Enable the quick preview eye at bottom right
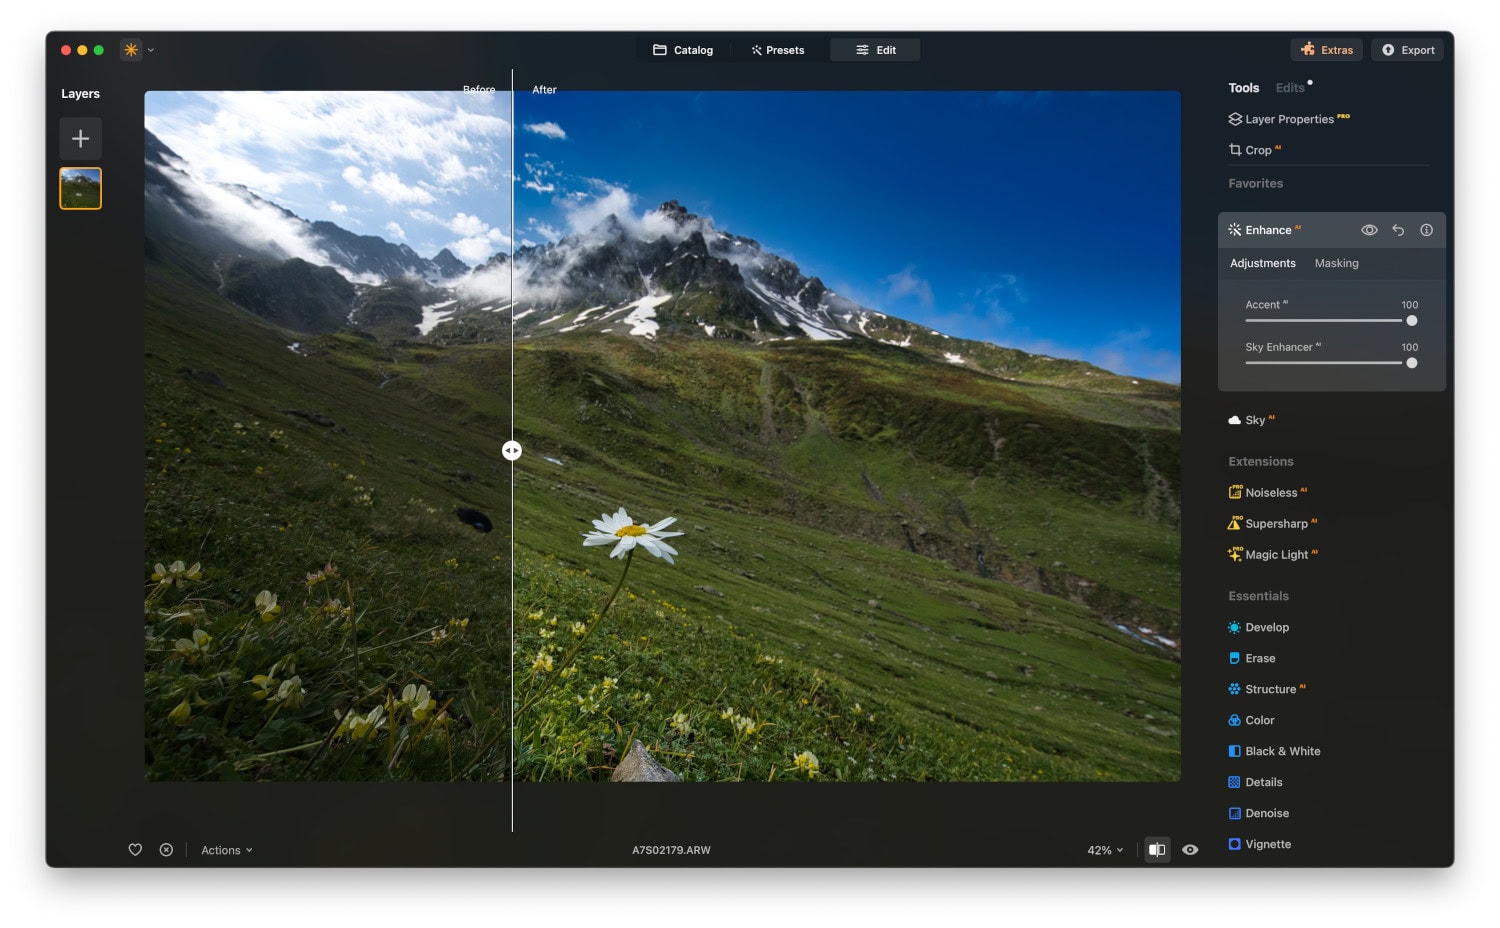This screenshot has width=1500, height=928. (1190, 849)
